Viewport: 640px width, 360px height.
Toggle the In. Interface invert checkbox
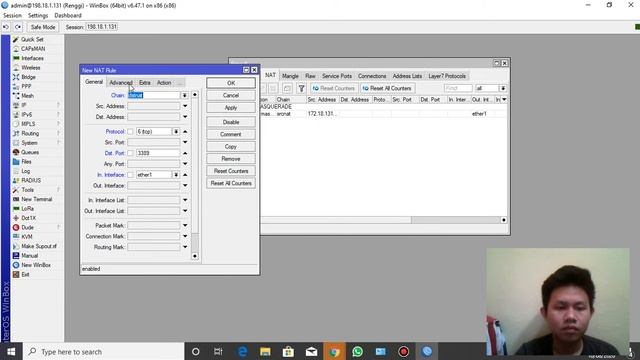click(x=130, y=175)
